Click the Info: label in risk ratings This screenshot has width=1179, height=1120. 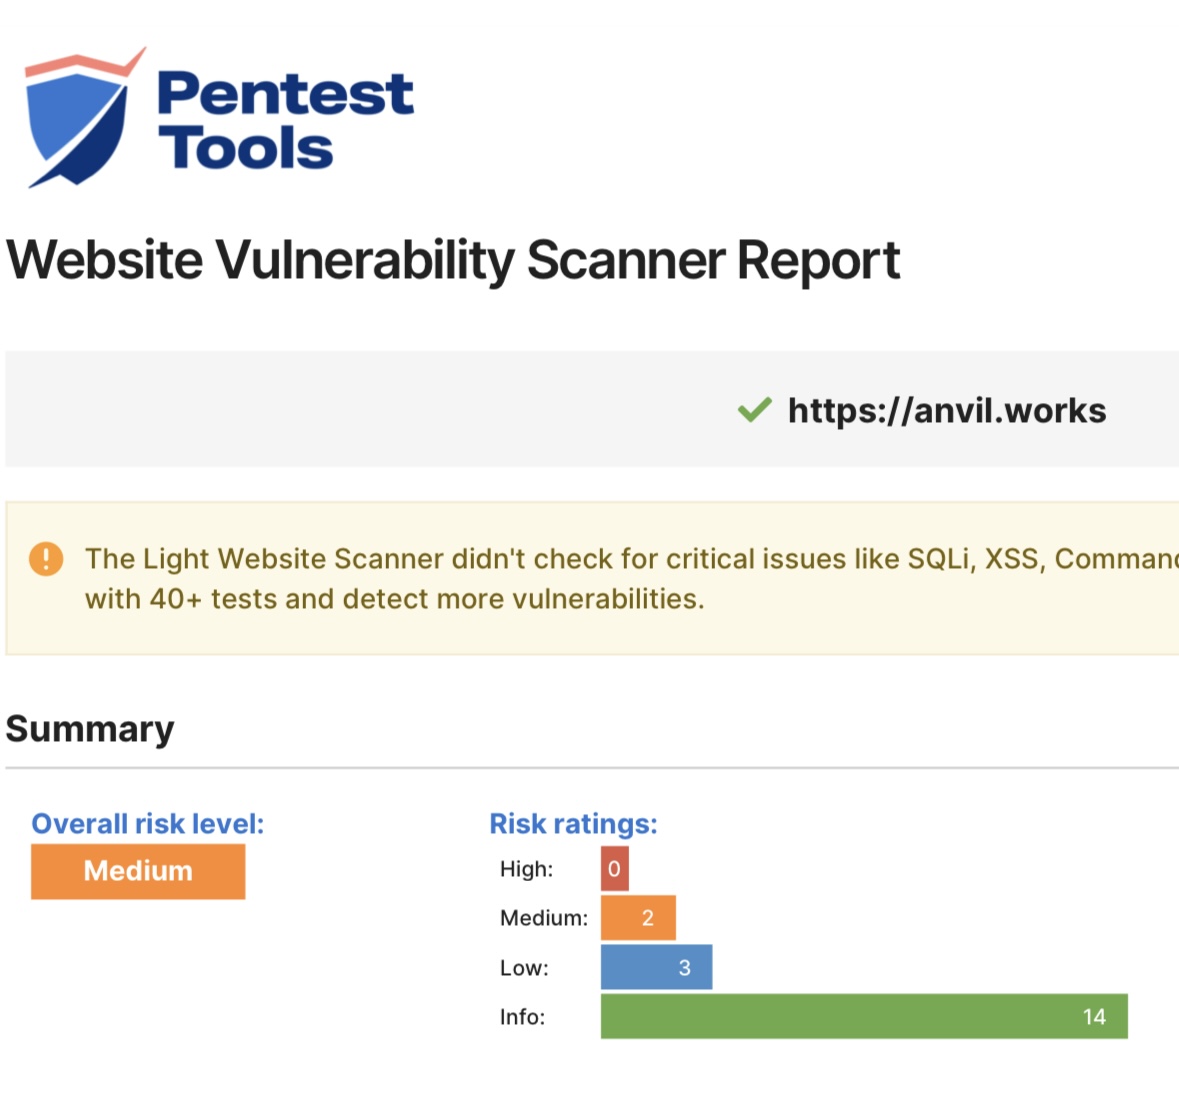click(x=522, y=1017)
